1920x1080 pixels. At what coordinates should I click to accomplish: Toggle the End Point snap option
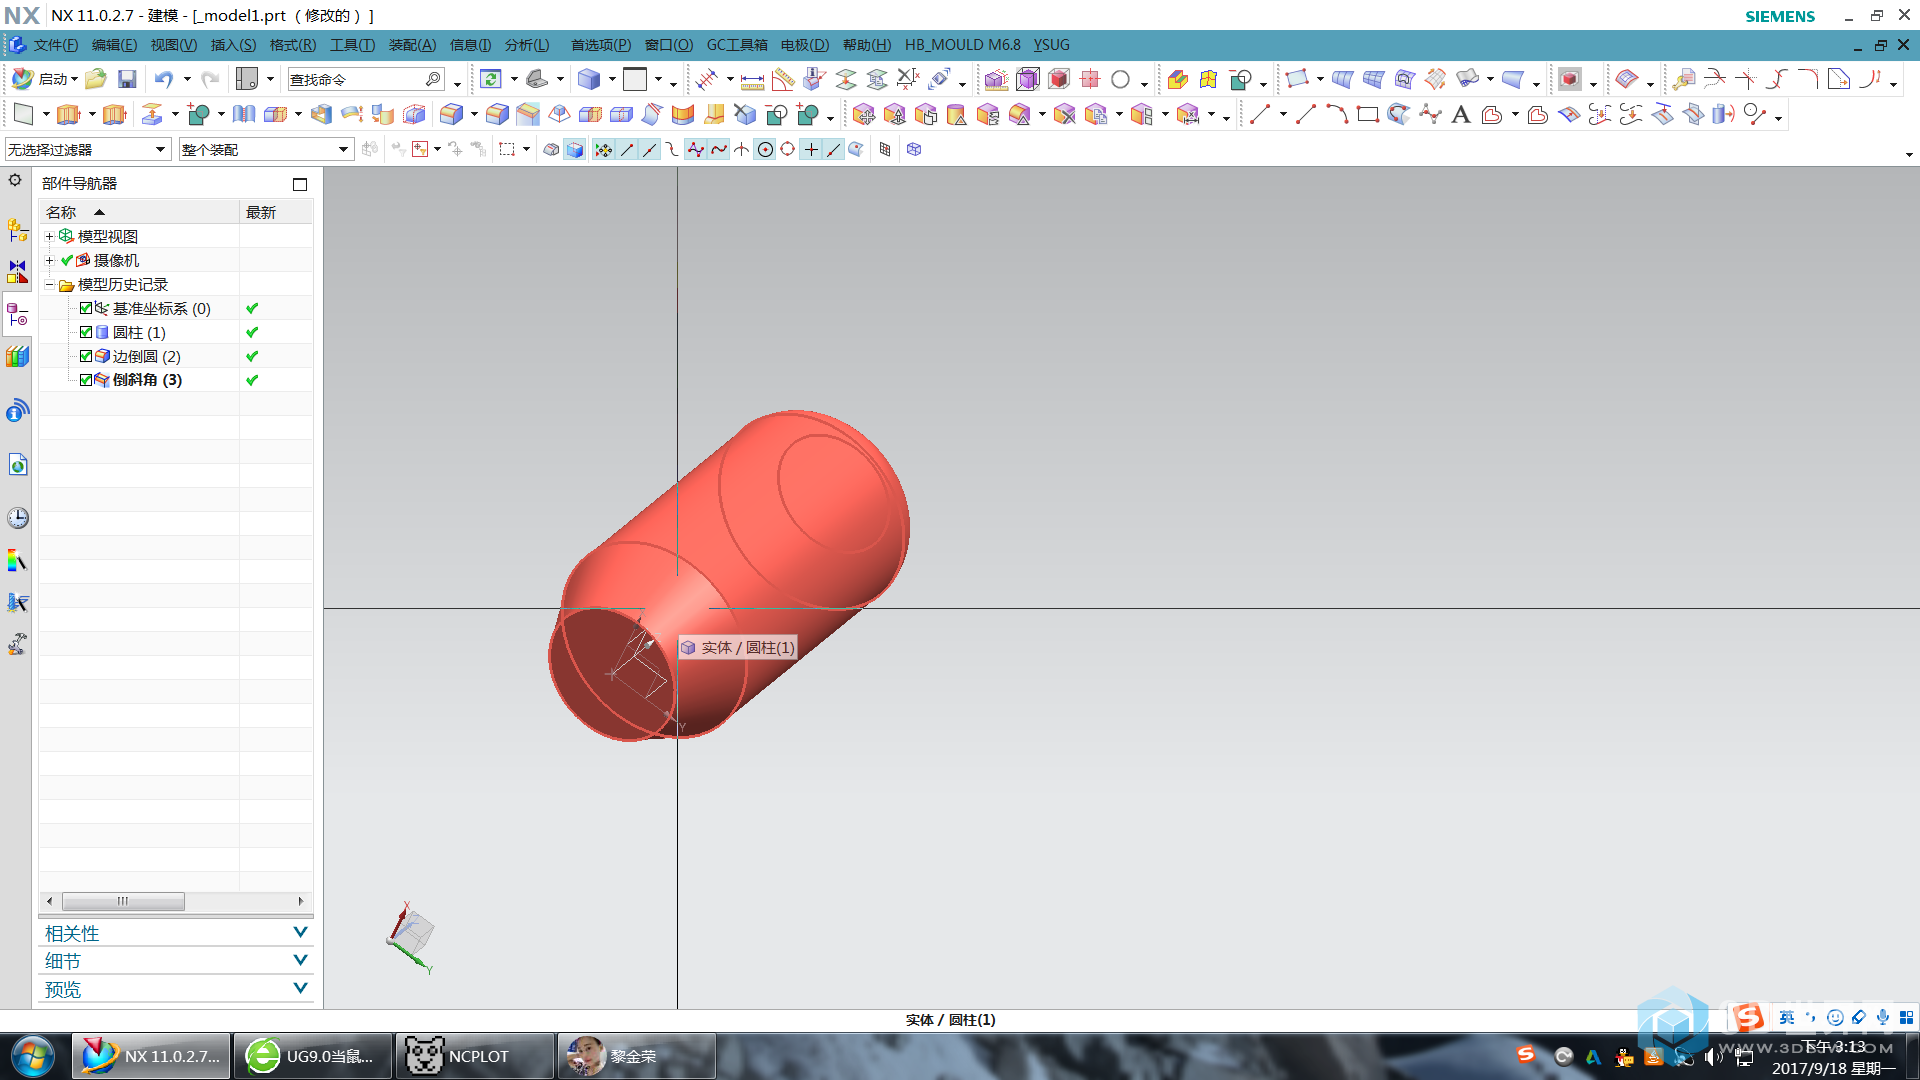click(627, 150)
